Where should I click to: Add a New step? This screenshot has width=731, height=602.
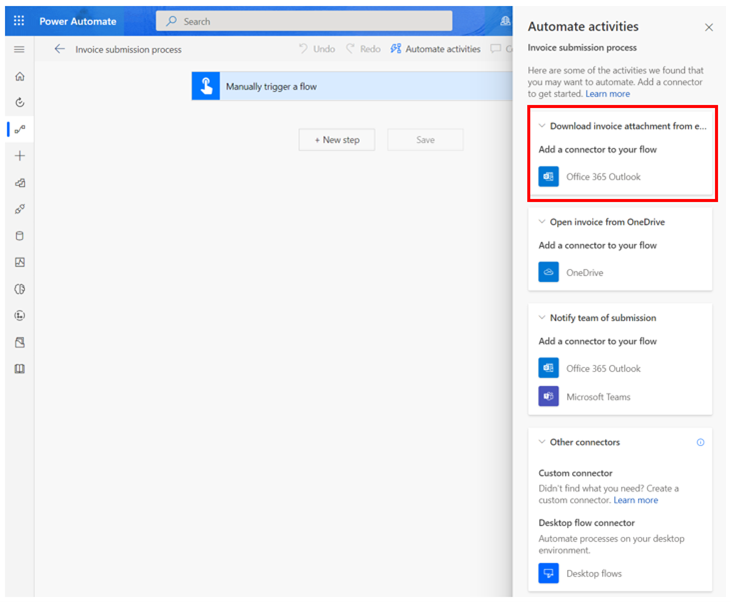point(337,140)
